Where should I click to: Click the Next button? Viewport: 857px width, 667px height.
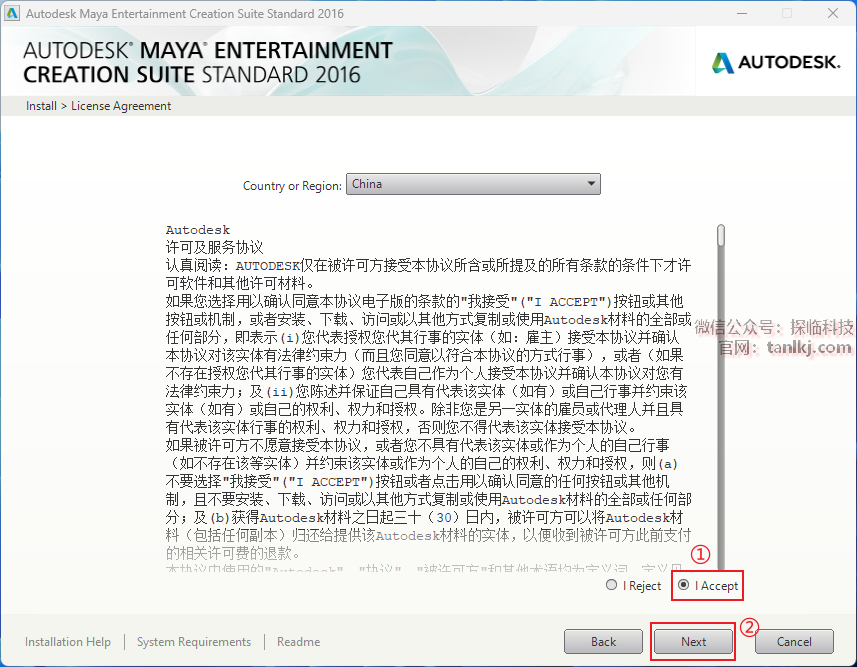click(x=693, y=641)
